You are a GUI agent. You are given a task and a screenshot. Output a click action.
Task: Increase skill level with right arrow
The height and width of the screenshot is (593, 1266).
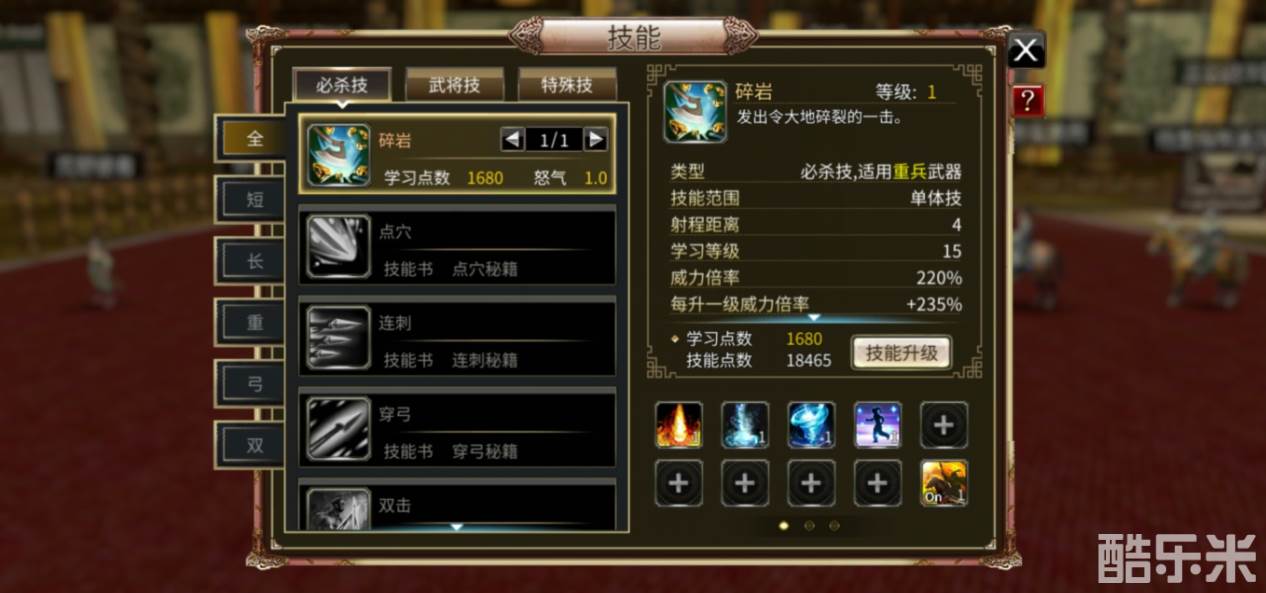(x=595, y=140)
